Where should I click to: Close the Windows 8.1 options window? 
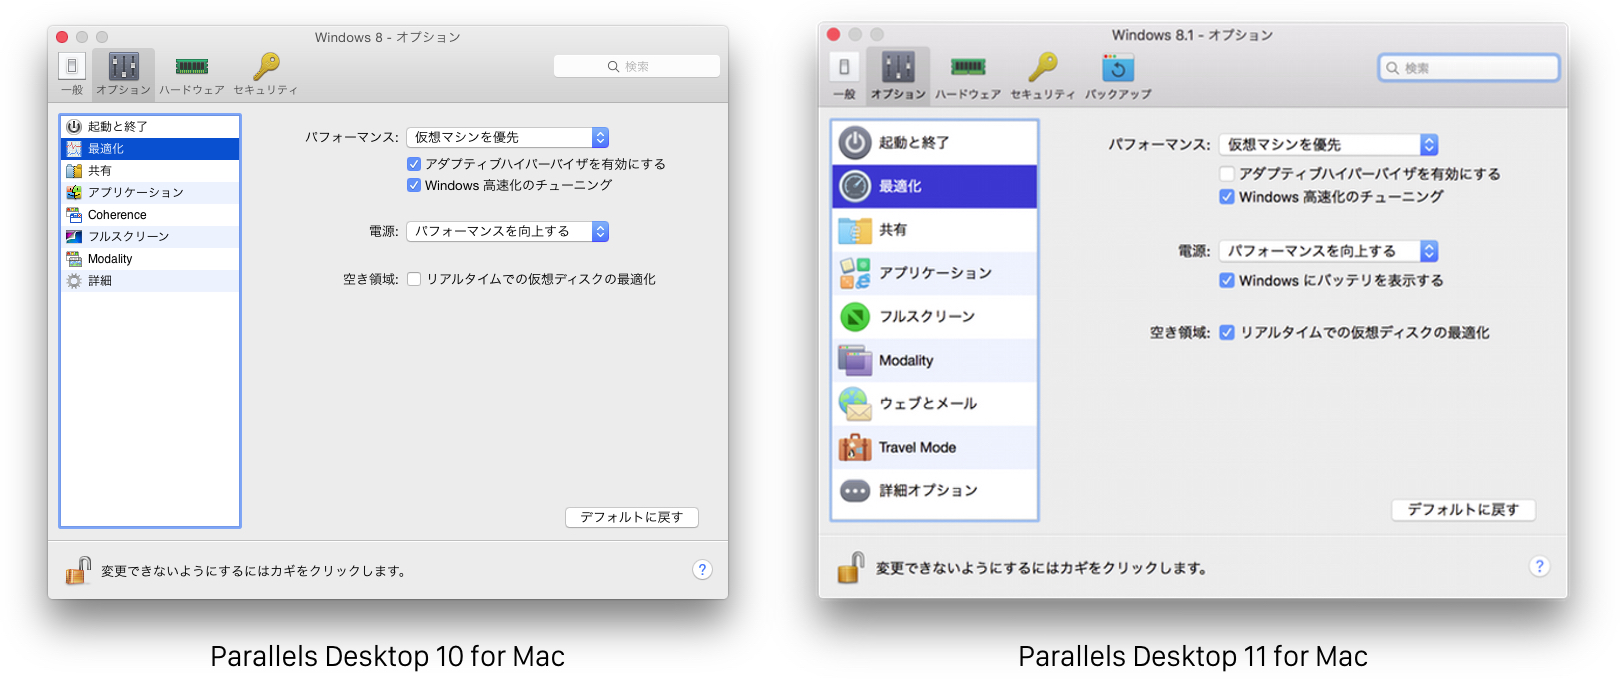(x=834, y=34)
